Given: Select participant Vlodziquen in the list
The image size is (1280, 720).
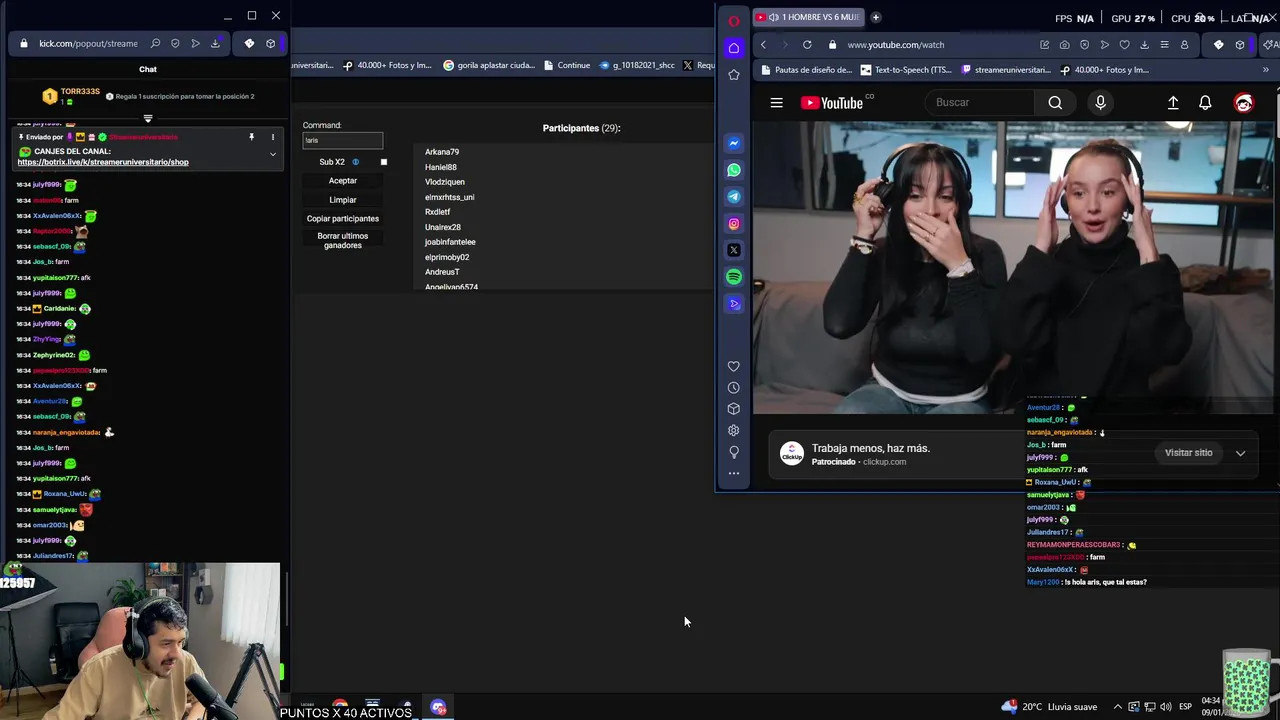Looking at the screenshot, I should [445, 182].
